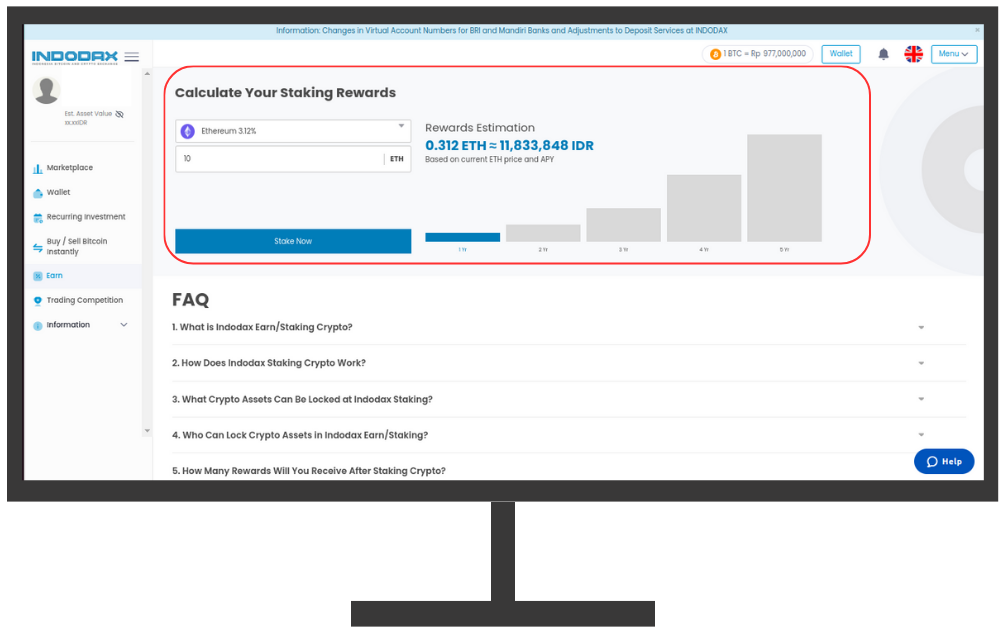
Task: Open Wallet from the sidebar menu
Action: tap(58, 192)
